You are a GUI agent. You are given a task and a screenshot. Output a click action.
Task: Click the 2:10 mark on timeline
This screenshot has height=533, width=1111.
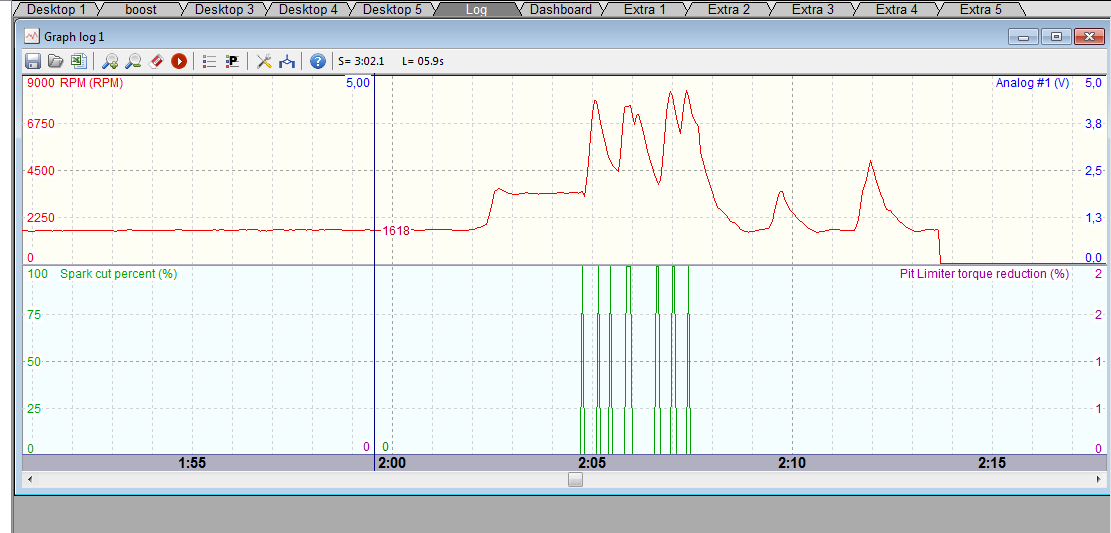tap(791, 463)
